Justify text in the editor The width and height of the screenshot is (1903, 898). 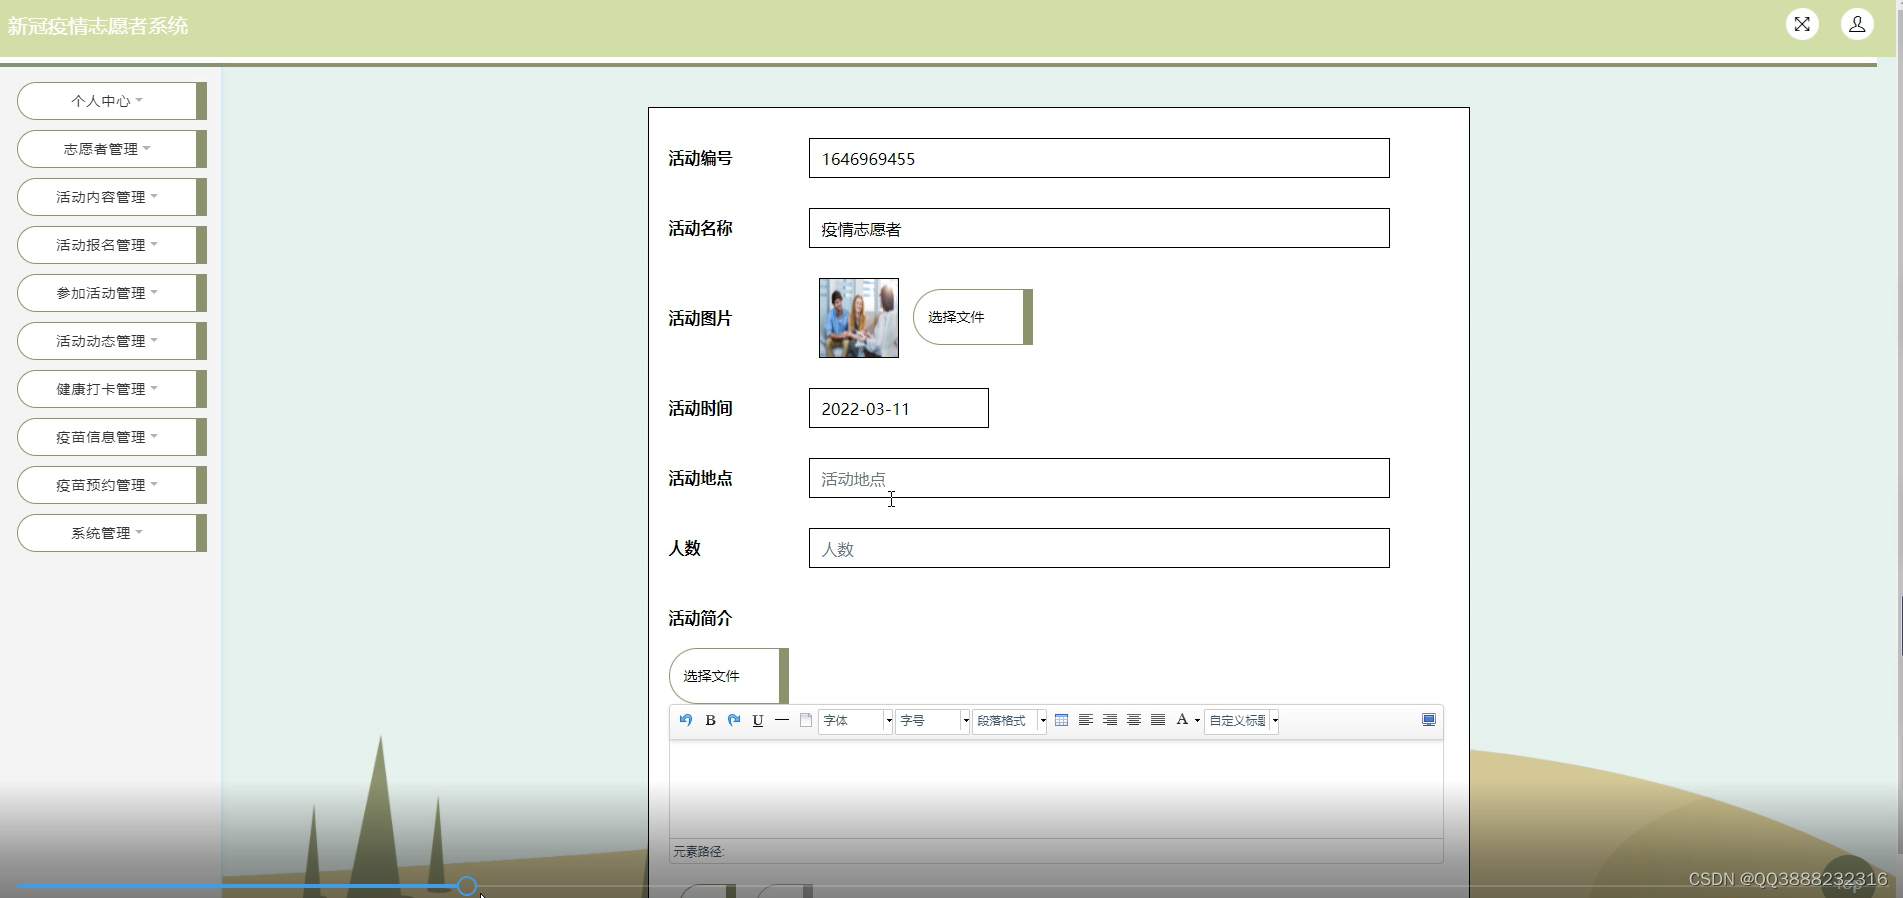(1158, 720)
